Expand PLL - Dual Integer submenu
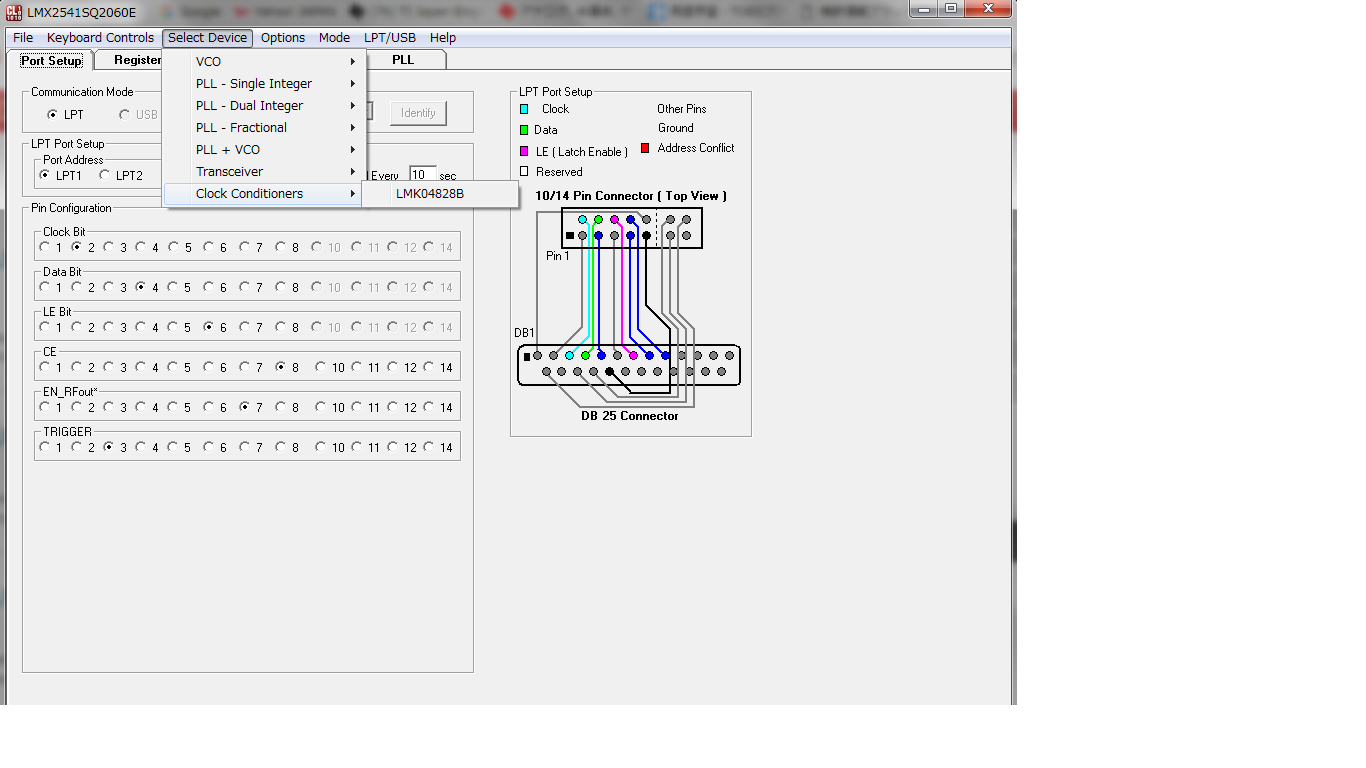1366x768 pixels. coord(265,106)
